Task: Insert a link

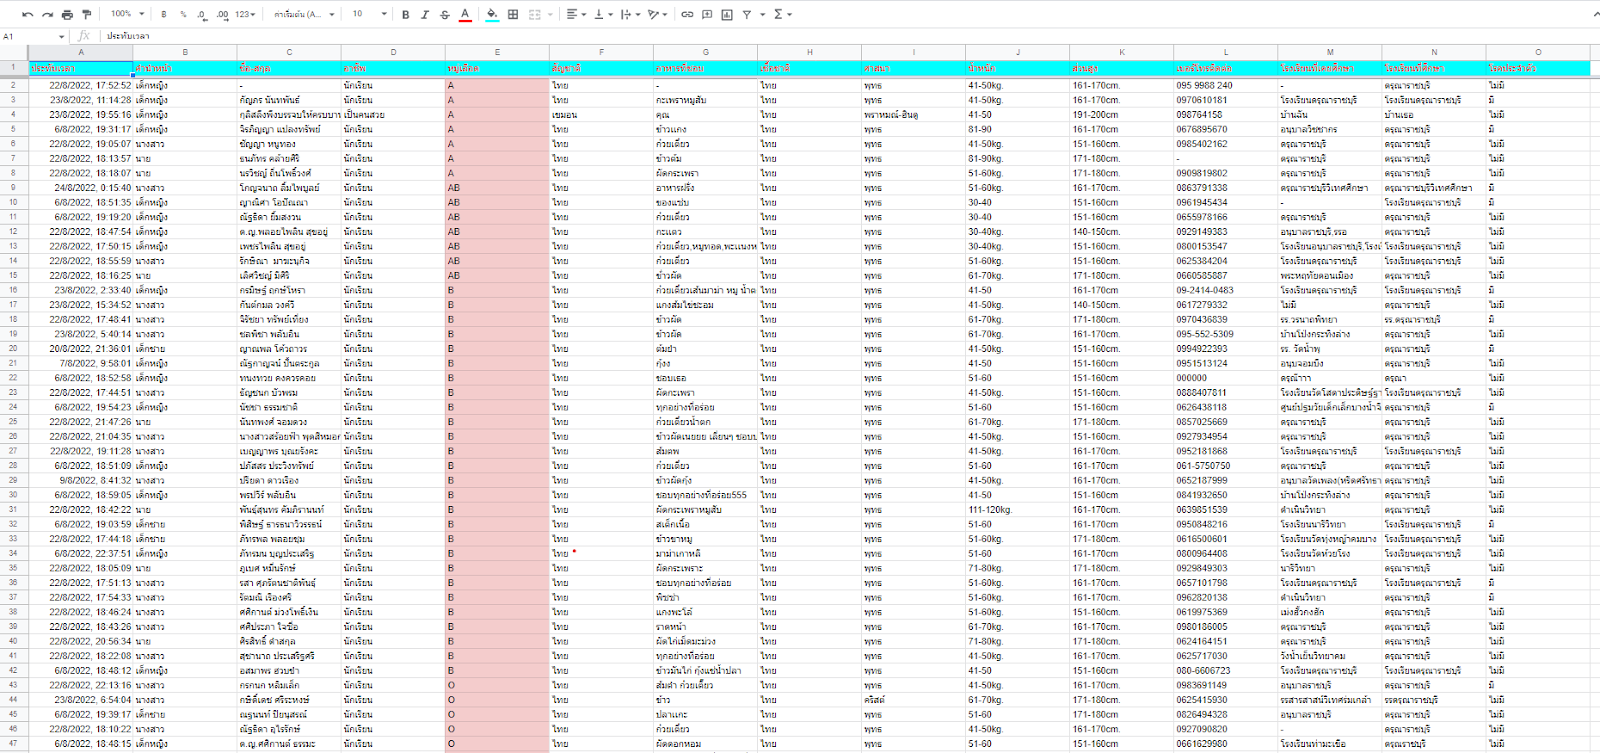Action: coord(687,14)
